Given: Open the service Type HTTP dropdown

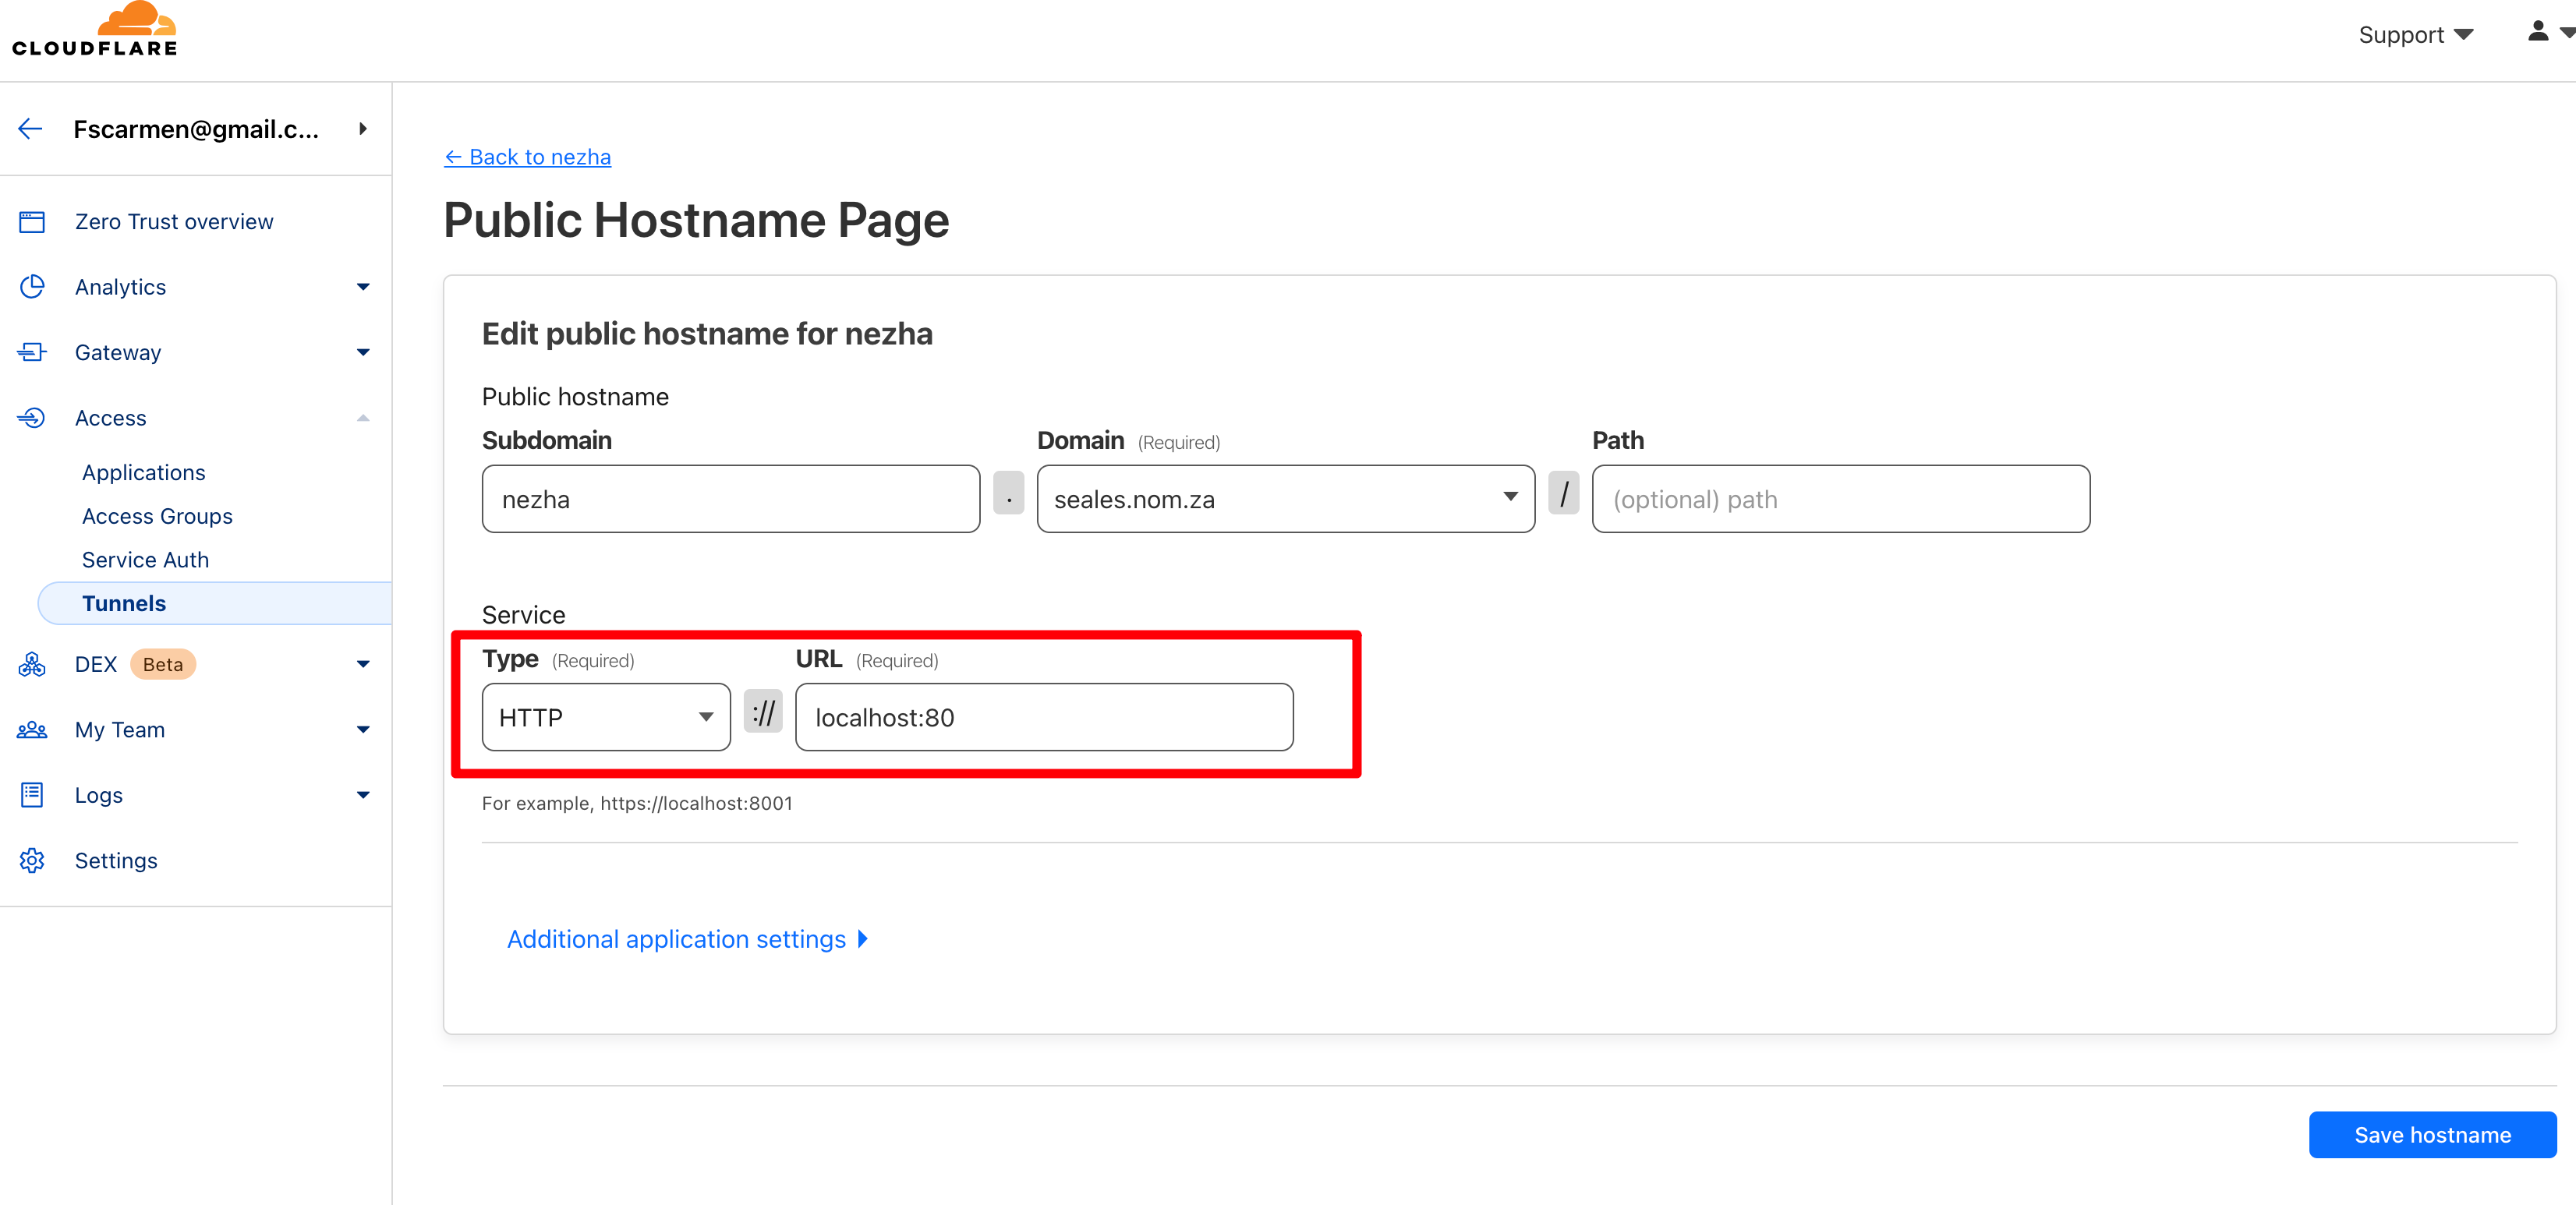Looking at the screenshot, I should point(606,717).
